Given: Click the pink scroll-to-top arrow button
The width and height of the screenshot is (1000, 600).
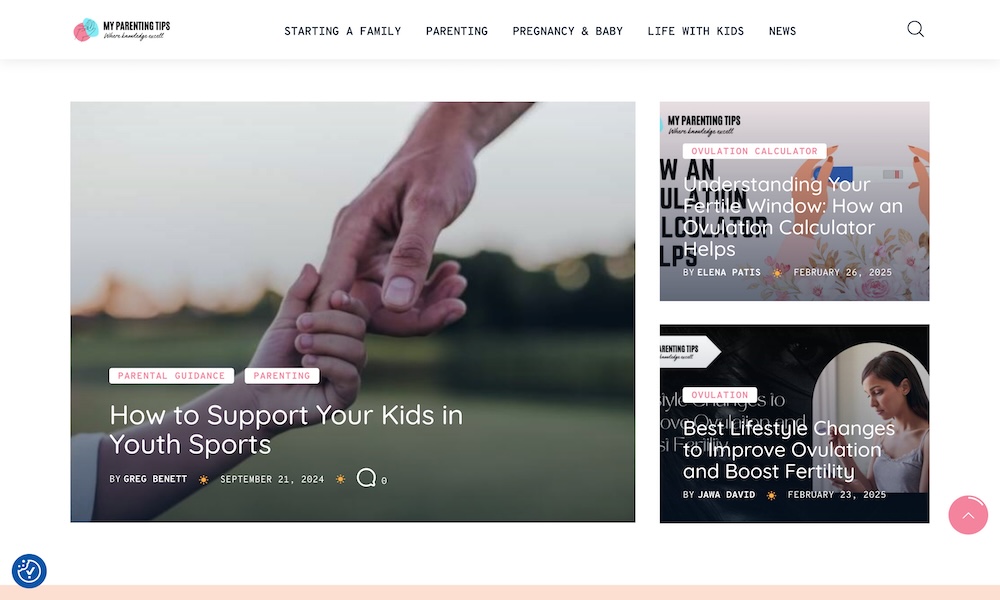Looking at the screenshot, I should tap(967, 515).
